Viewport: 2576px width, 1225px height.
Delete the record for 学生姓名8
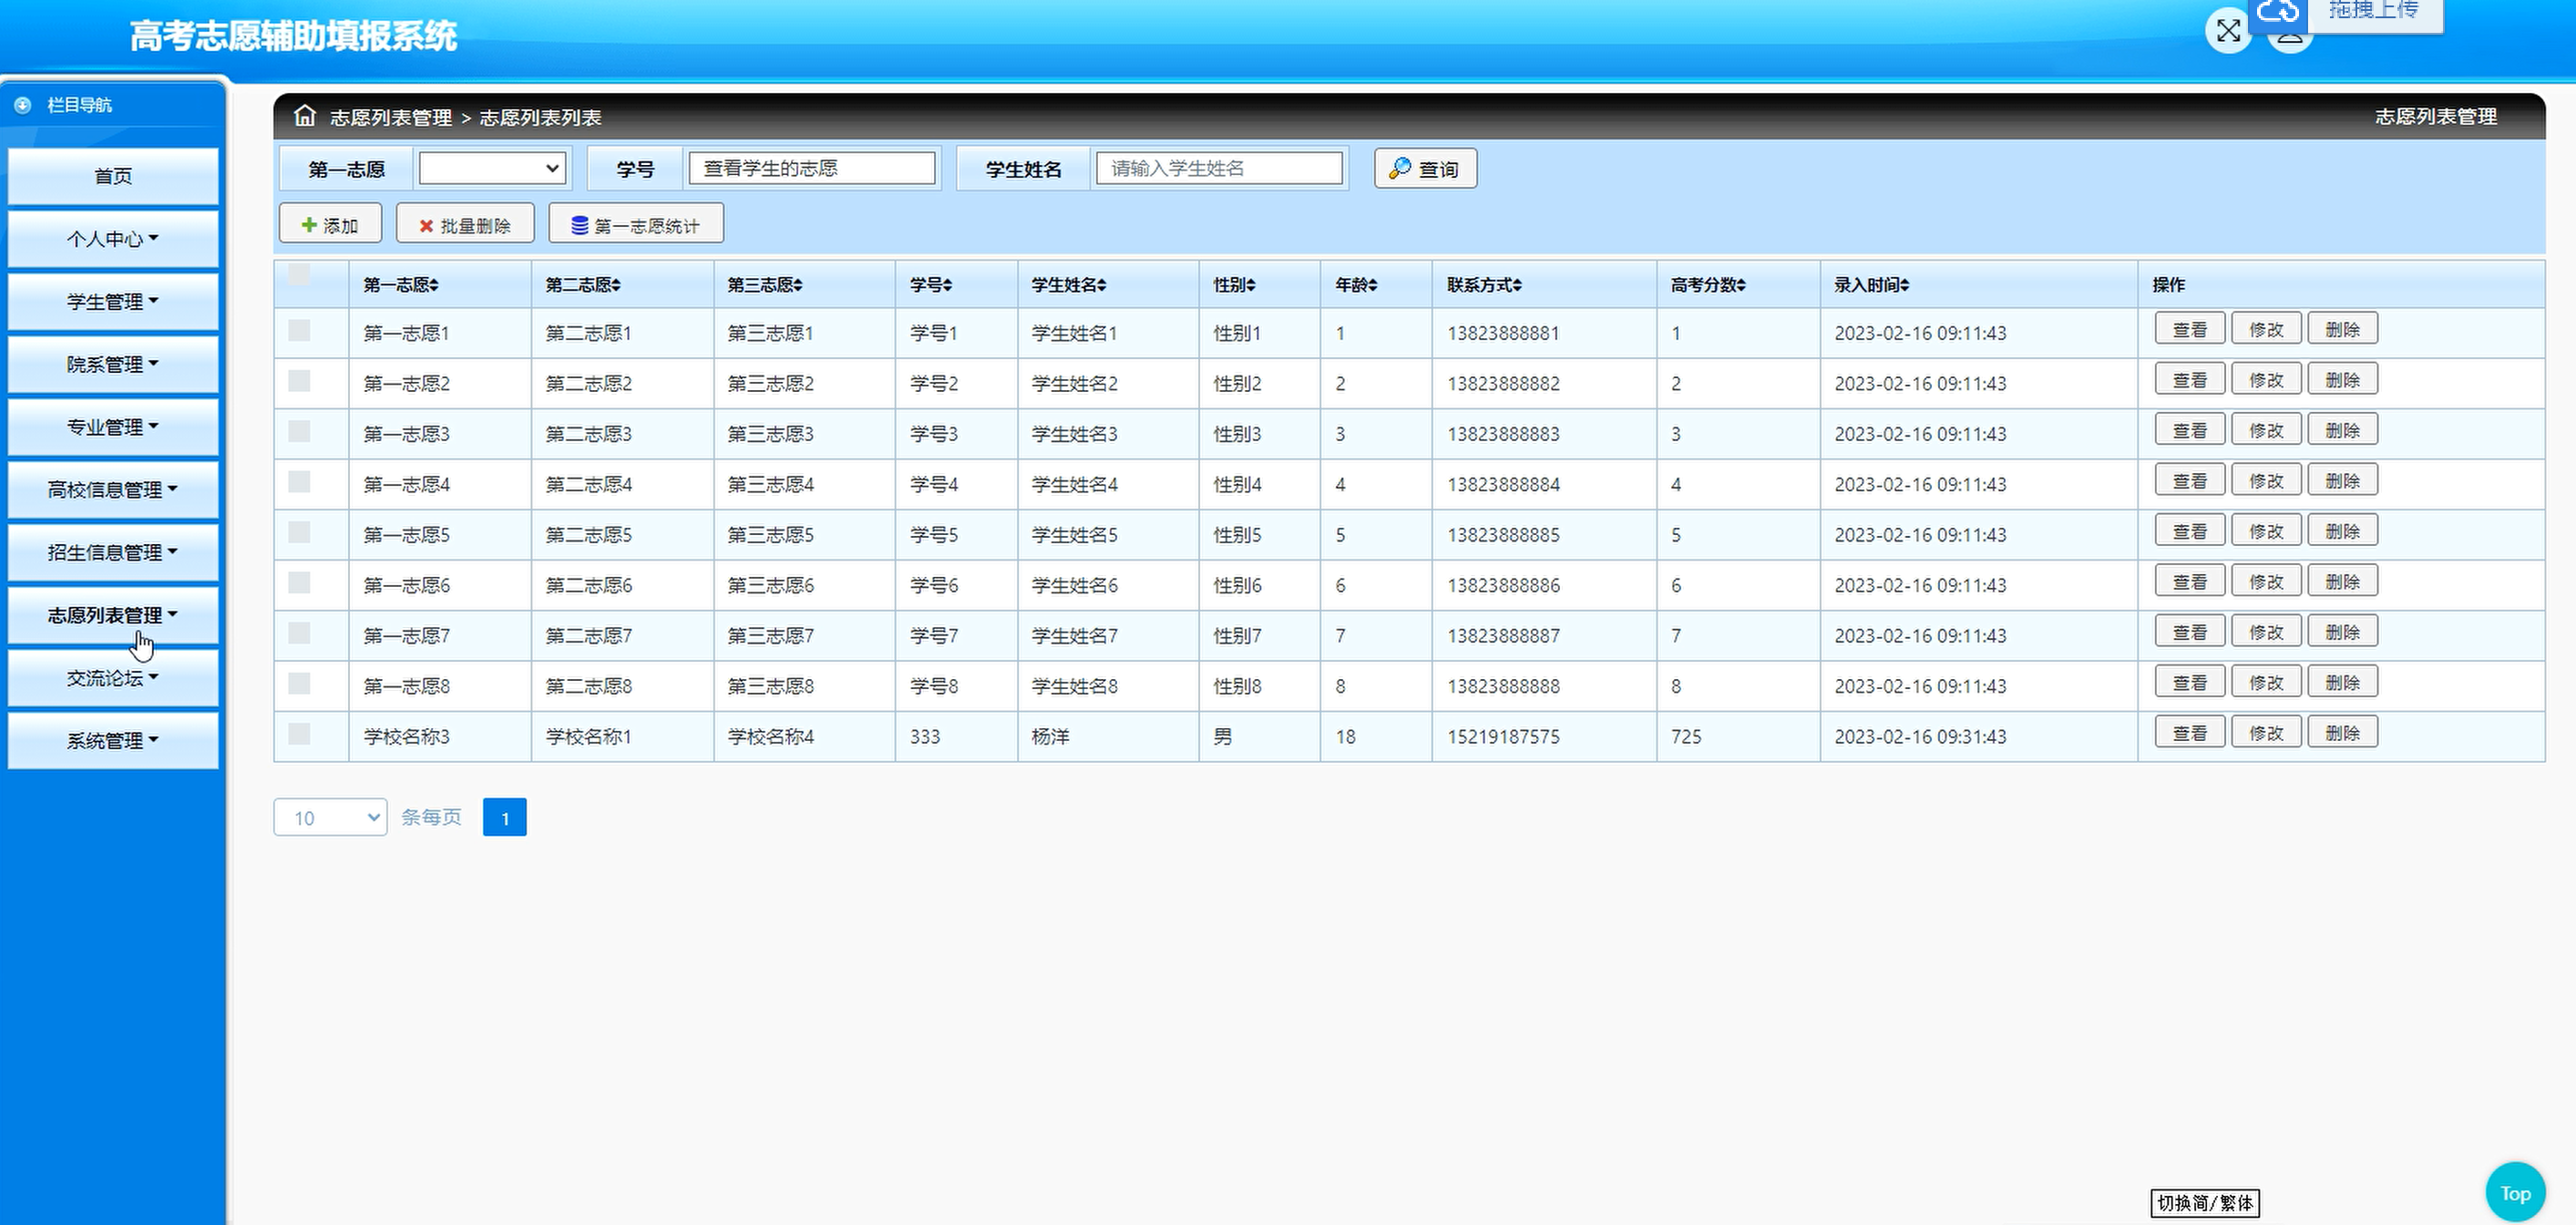click(2343, 683)
